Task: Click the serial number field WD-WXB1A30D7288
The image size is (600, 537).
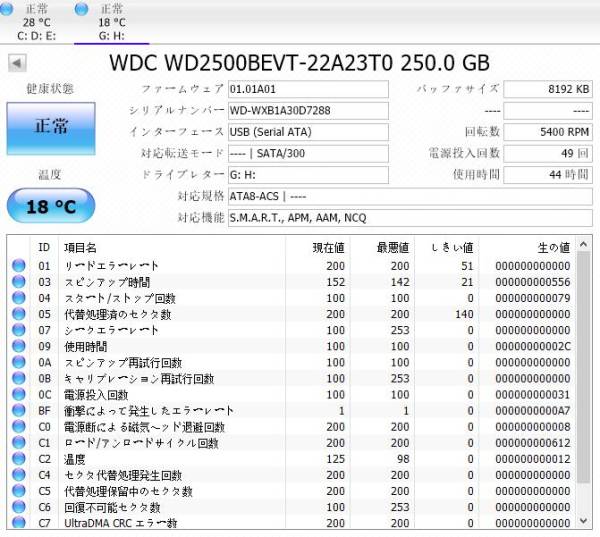Action: click(x=308, y=111)
